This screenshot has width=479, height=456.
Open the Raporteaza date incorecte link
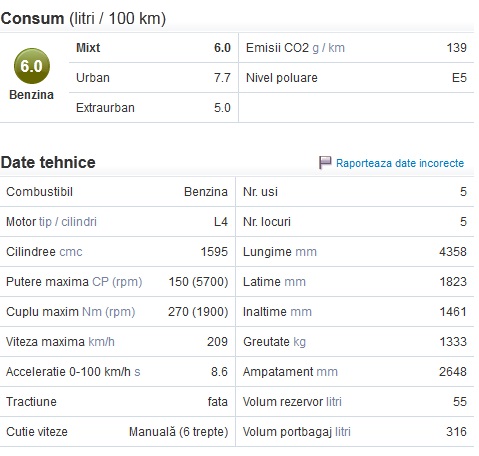coord(400,163)
